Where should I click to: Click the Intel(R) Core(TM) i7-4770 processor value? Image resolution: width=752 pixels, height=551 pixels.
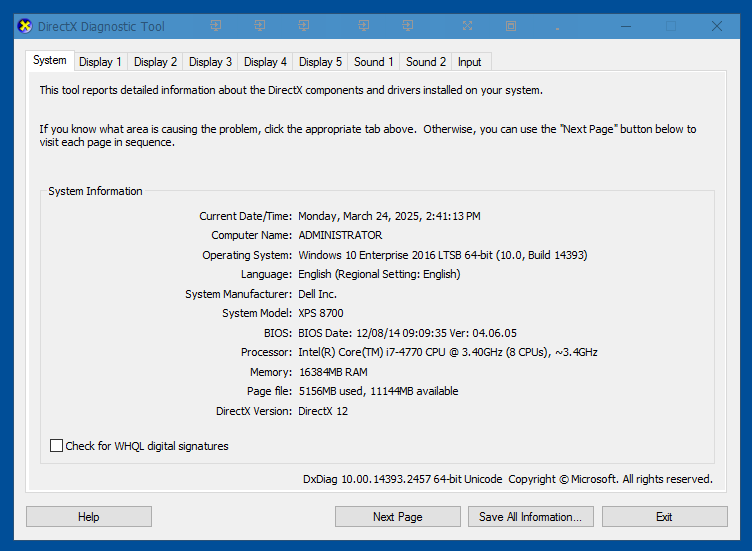[447, 352]
